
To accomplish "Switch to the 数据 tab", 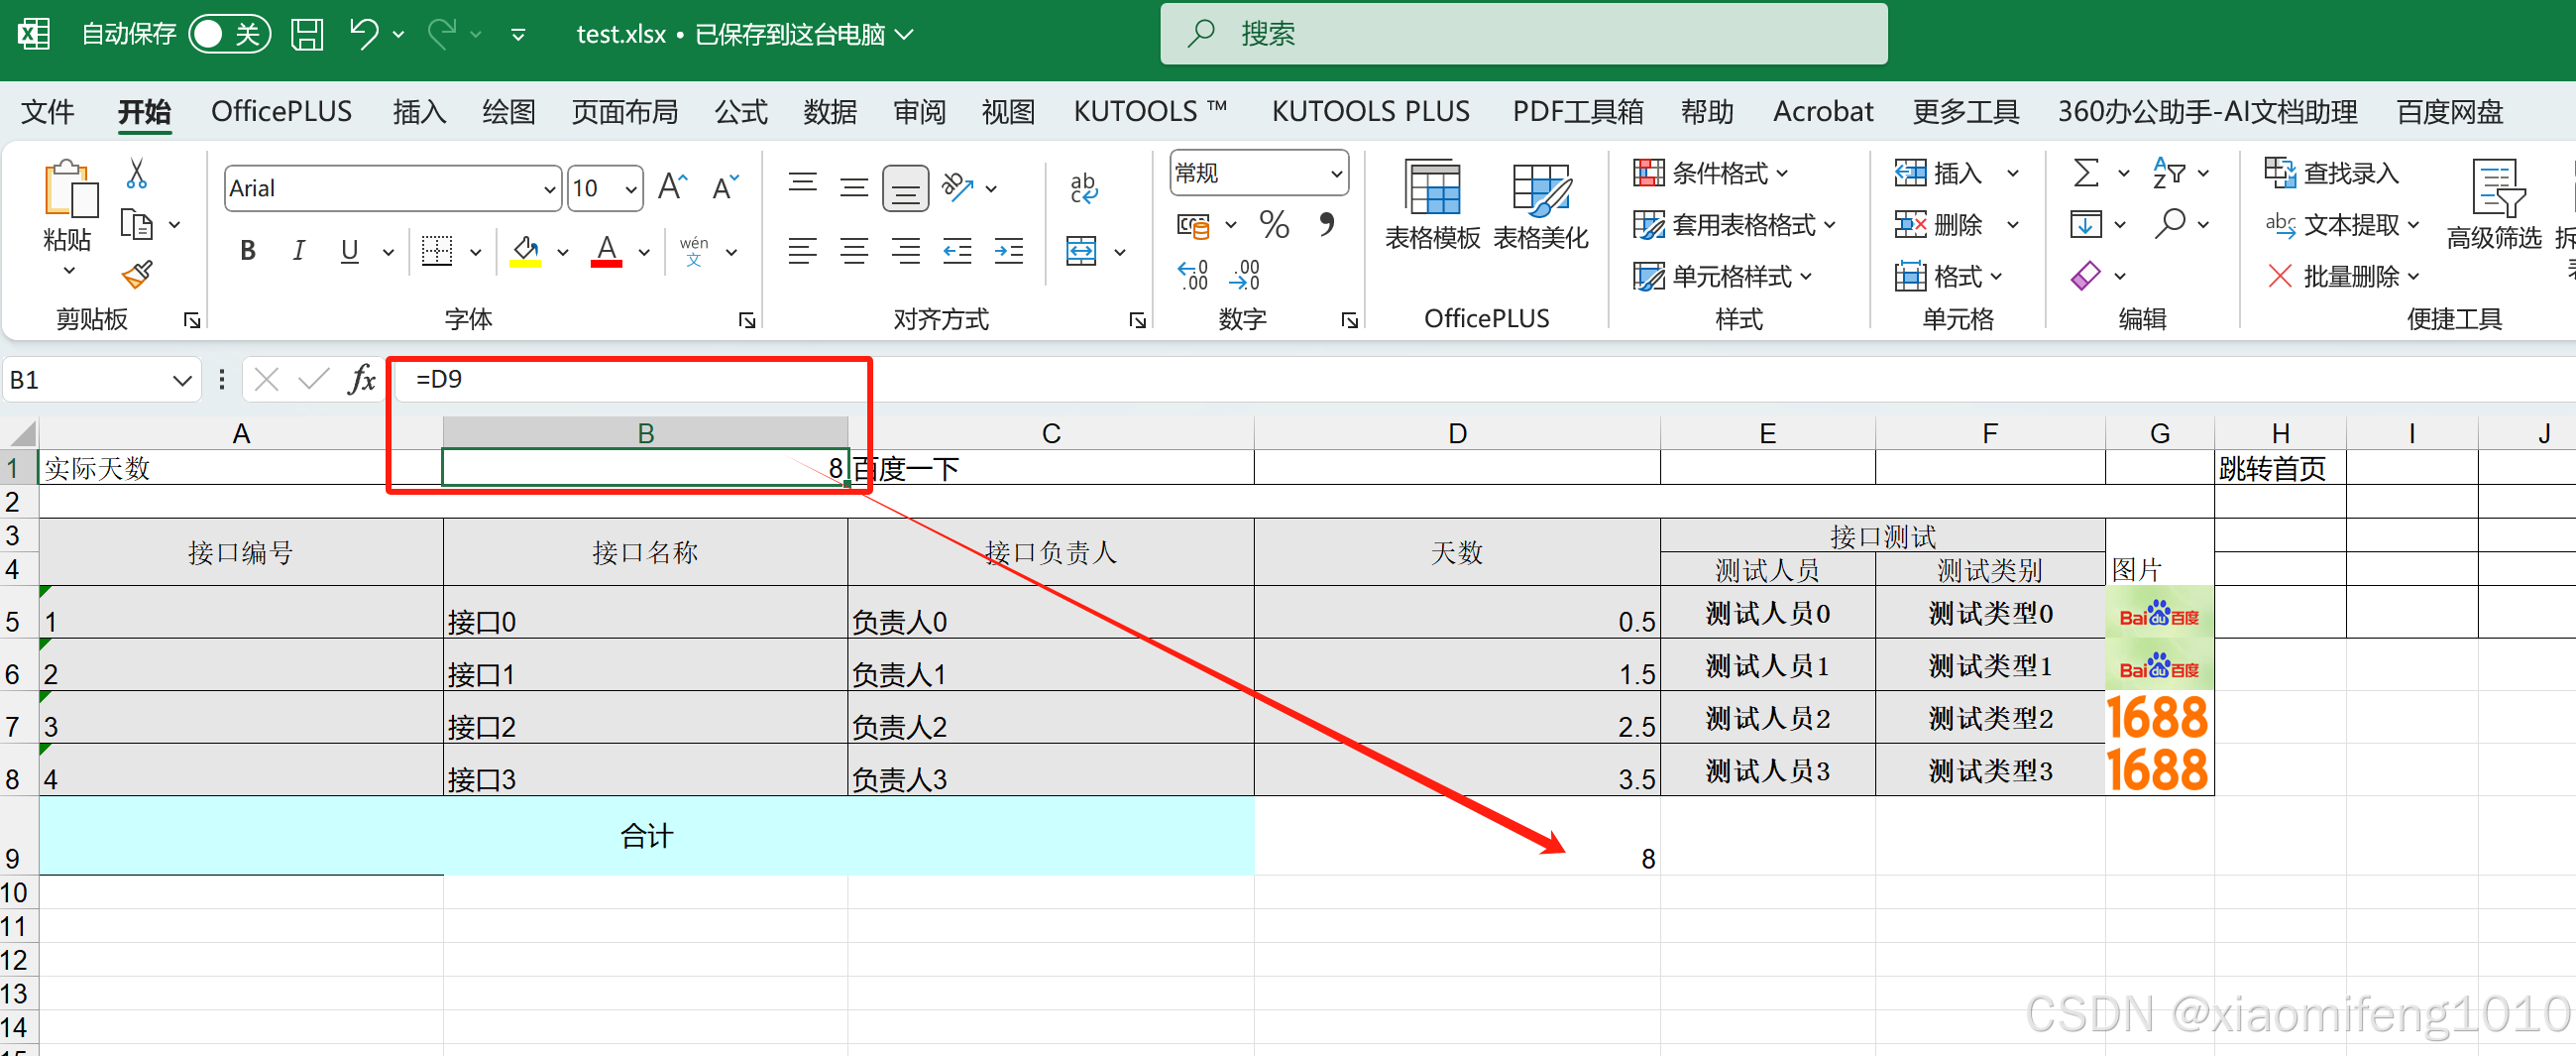I will 830,111.
